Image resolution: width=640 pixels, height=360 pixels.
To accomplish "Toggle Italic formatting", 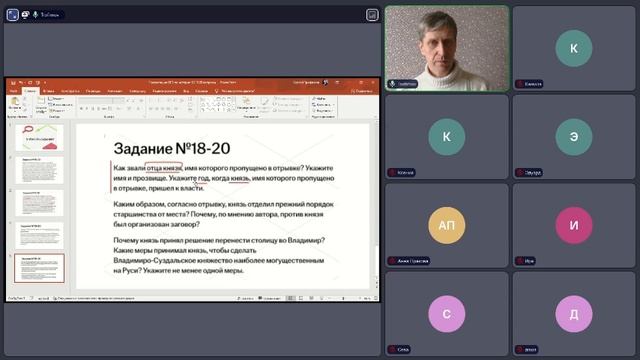I will pyautogui.click(x=87, y=109).
